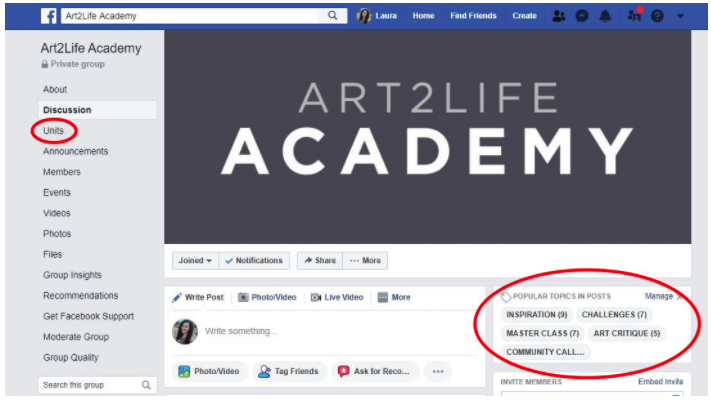This screenshot has height=400, width=711.
Task: Open More button next to Share
Action: tap(365, 261)
